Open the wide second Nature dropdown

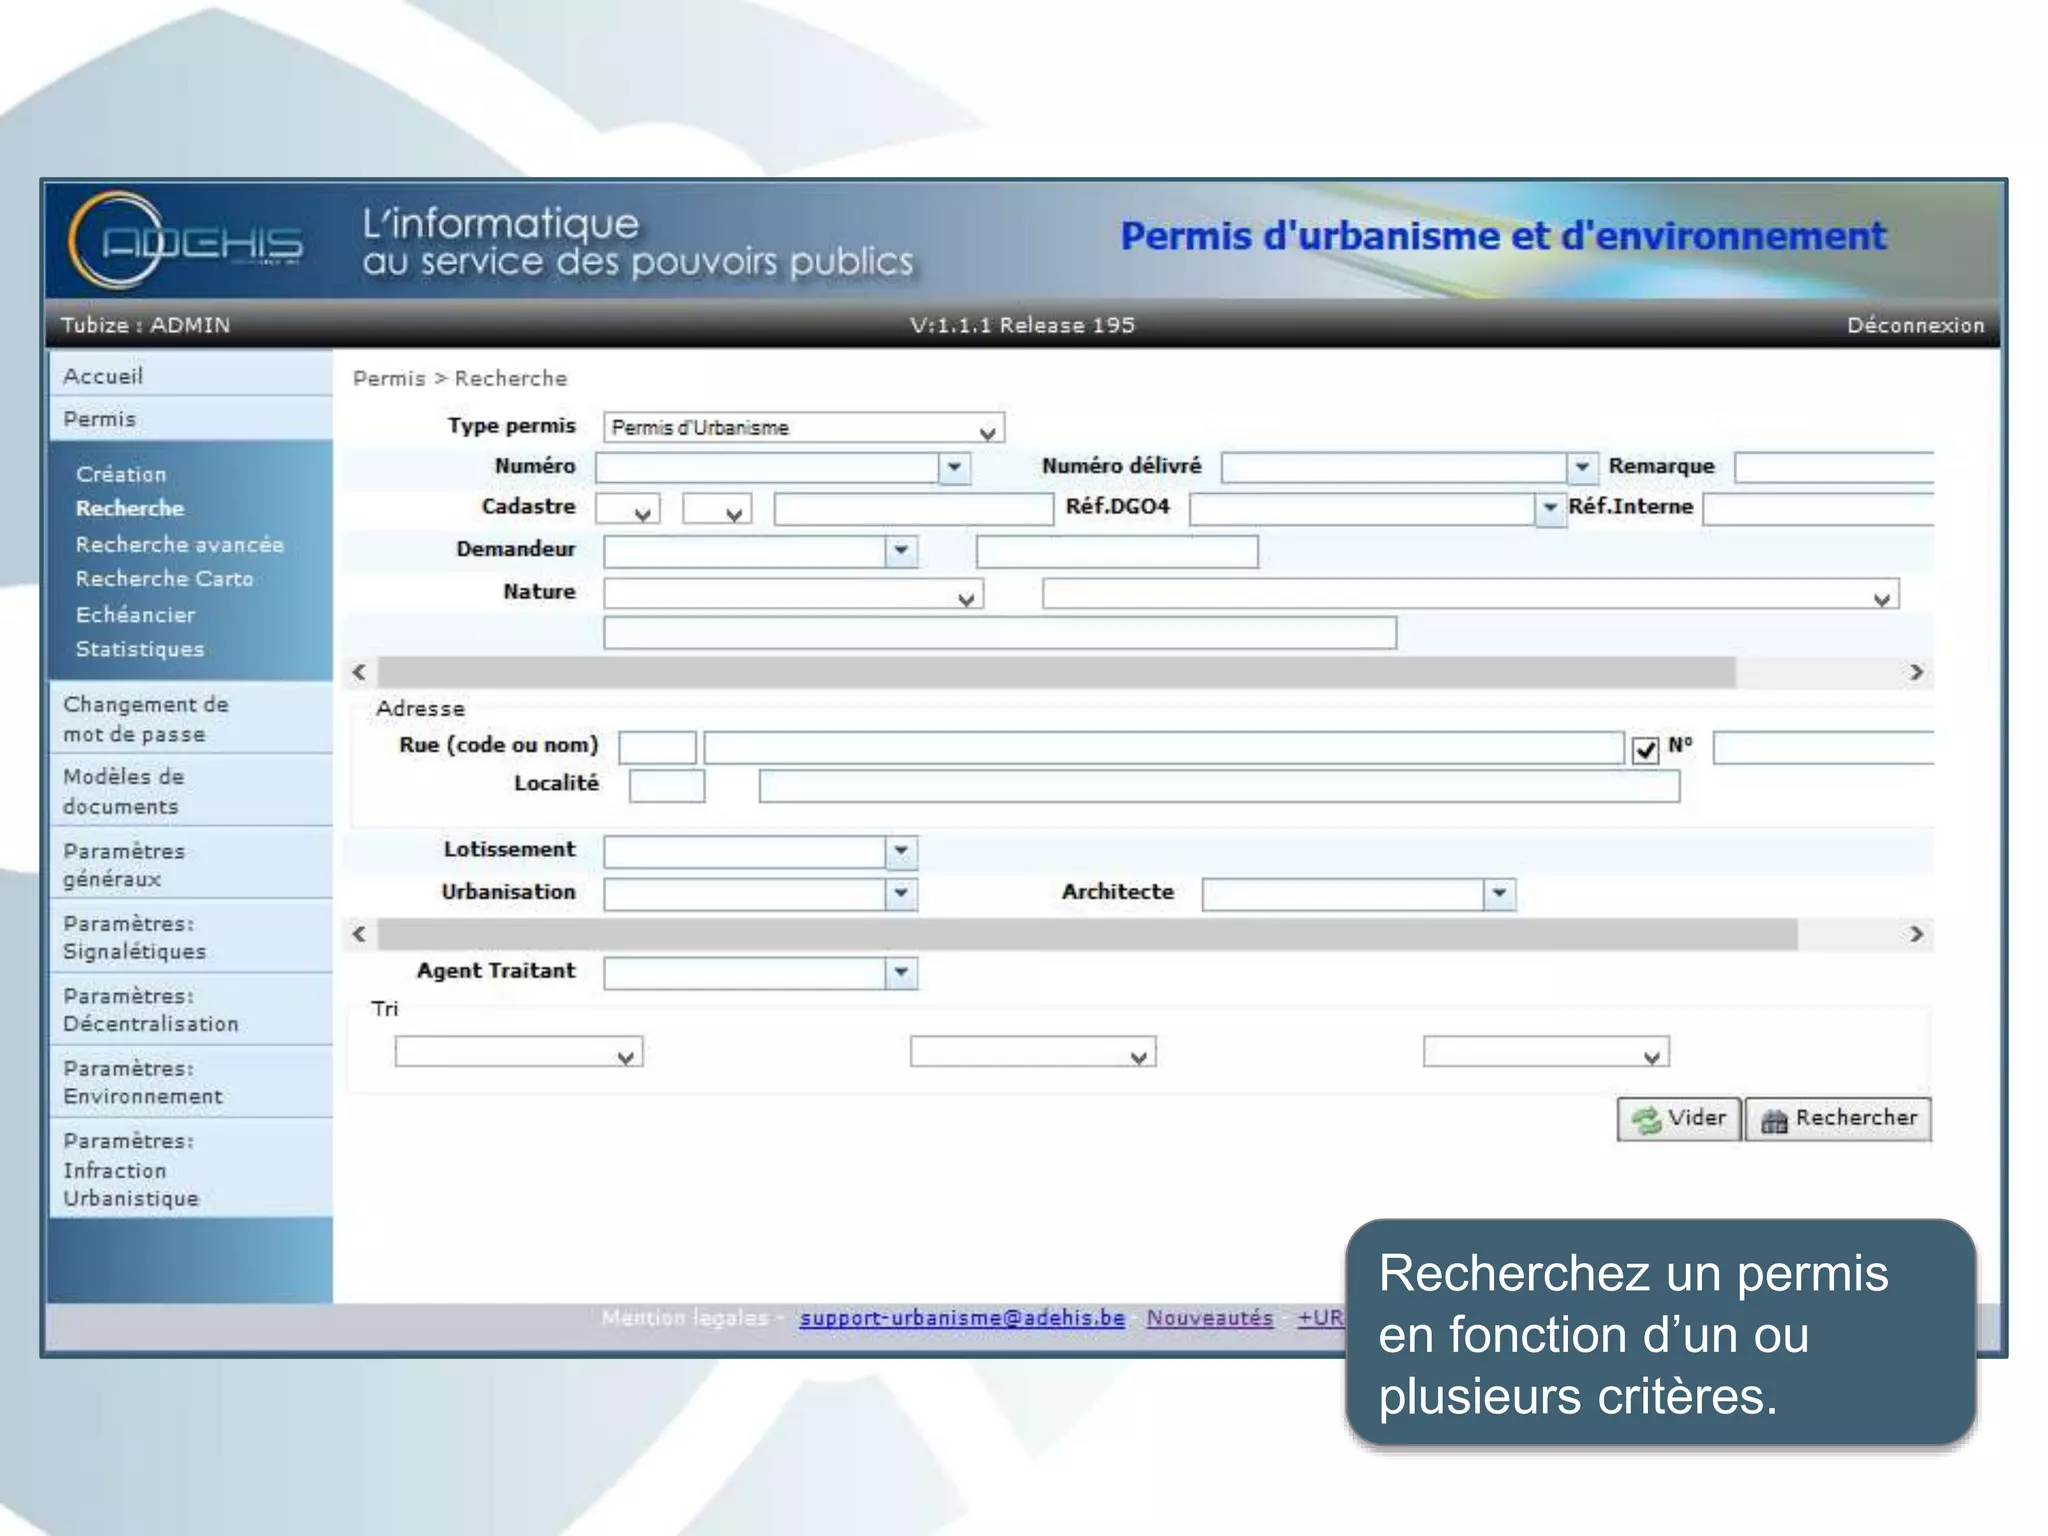(1470, 595)
